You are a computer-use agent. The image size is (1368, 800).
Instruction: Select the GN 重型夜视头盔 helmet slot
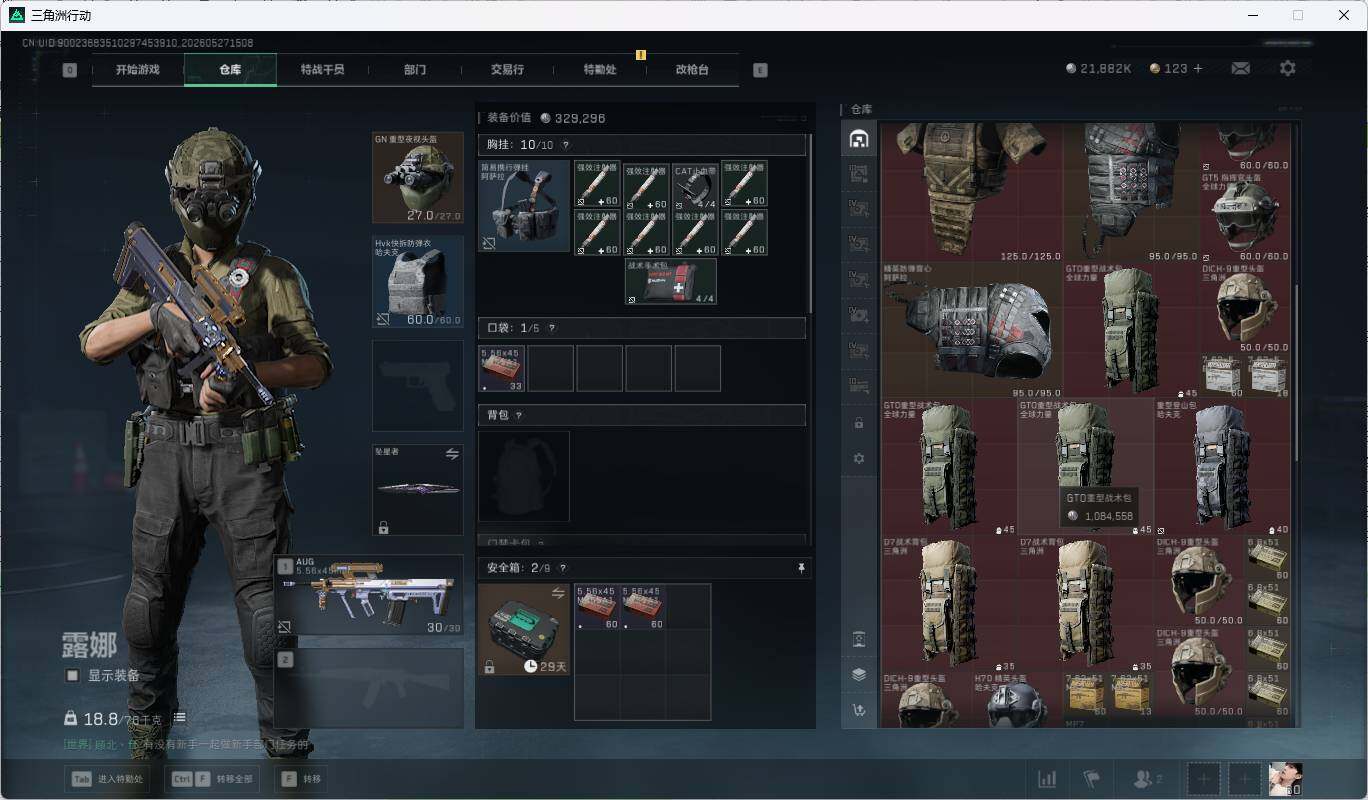click(418, 177)
